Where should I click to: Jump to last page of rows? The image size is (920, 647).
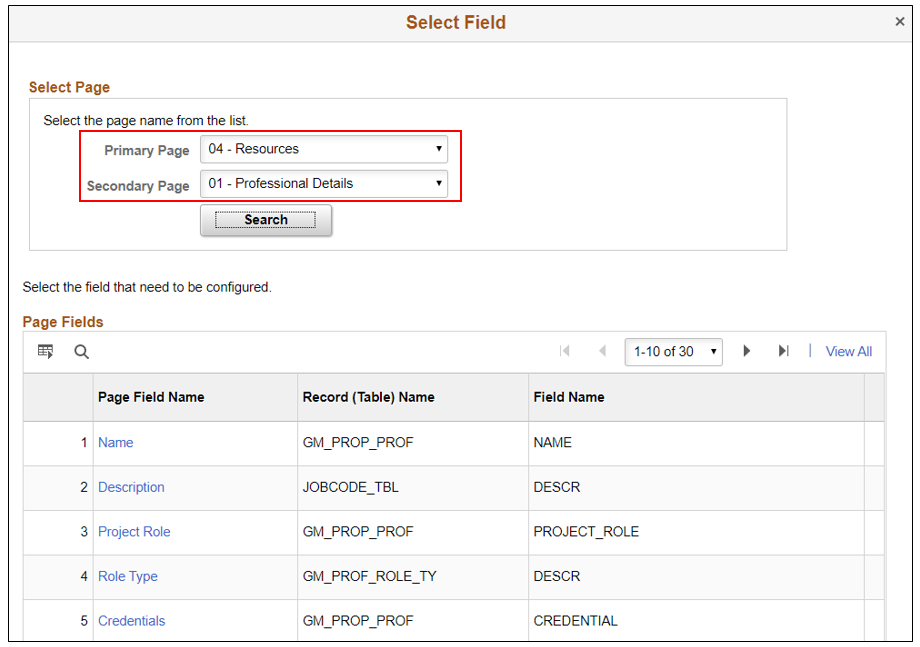click(x=784, y=351)
